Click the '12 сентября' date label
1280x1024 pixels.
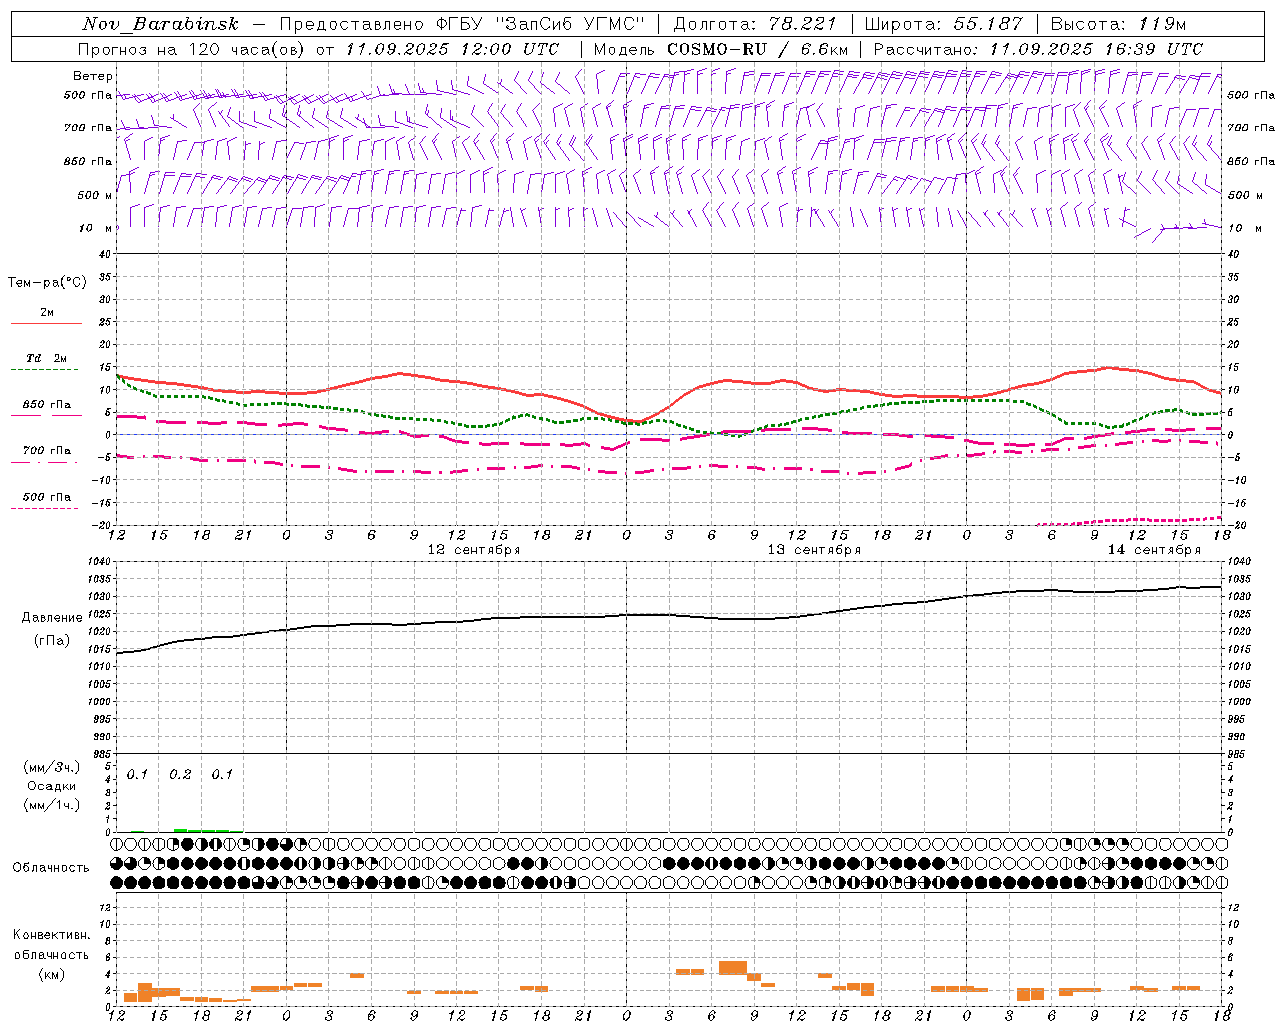(474, 550)
